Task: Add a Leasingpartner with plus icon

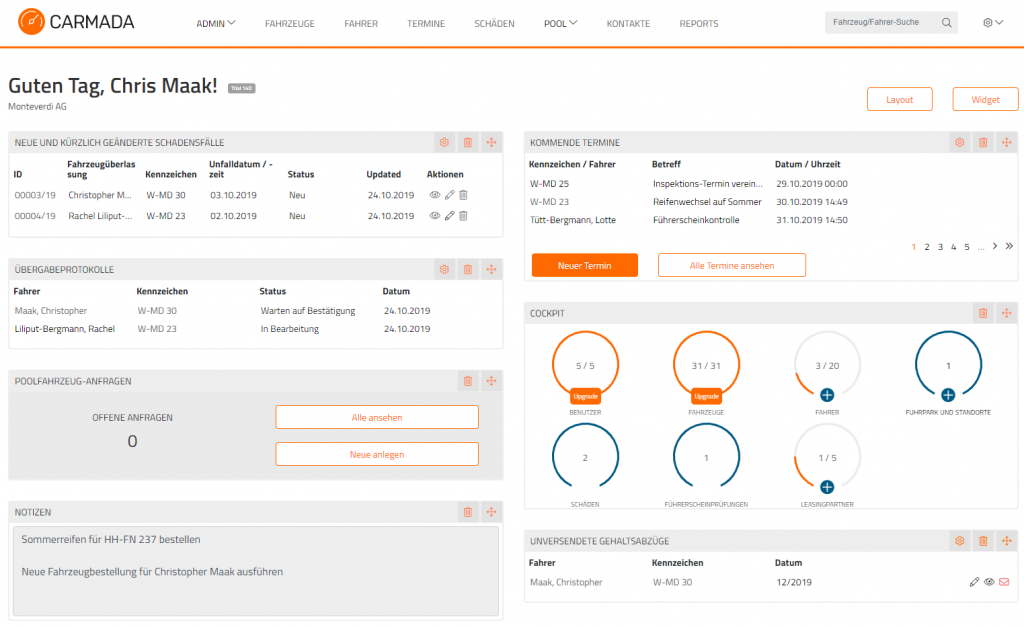Action: pos(827,487)
